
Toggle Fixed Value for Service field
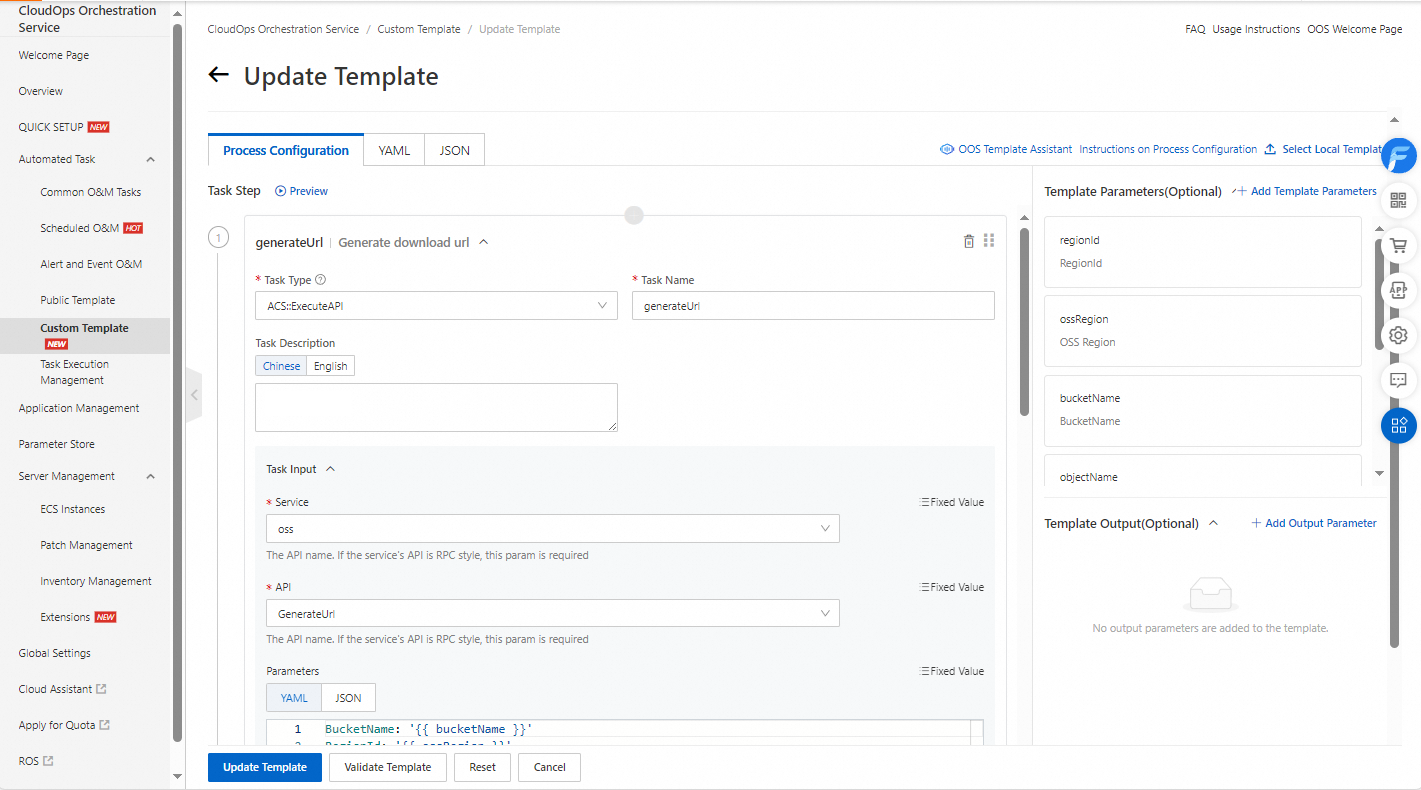[x=951, y=502]
